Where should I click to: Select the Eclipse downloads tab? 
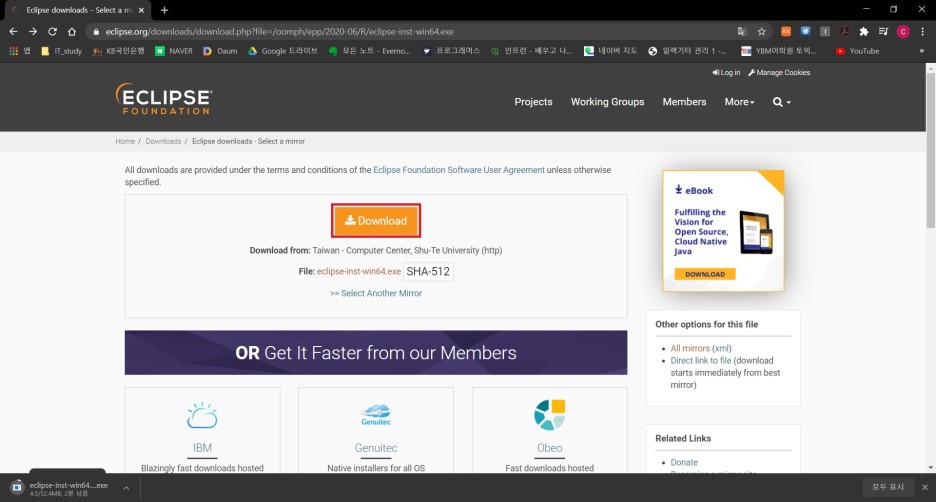pyautogui.click(x=78, y=10)
